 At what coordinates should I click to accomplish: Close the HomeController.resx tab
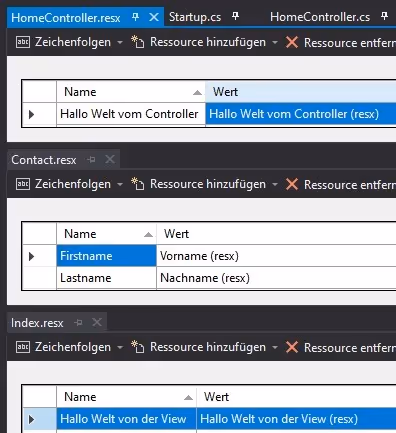[154, 17]
